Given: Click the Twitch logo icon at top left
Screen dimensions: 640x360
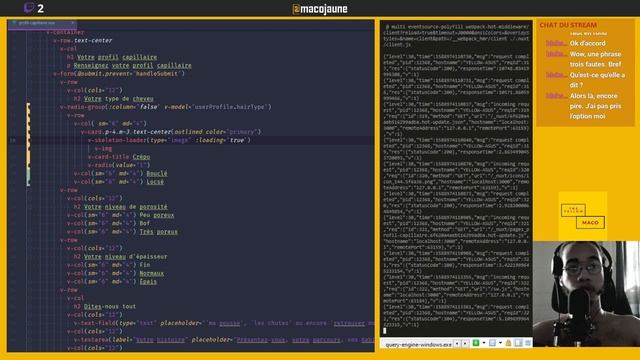Looking at the screenshot, I should tap(29, 8).
